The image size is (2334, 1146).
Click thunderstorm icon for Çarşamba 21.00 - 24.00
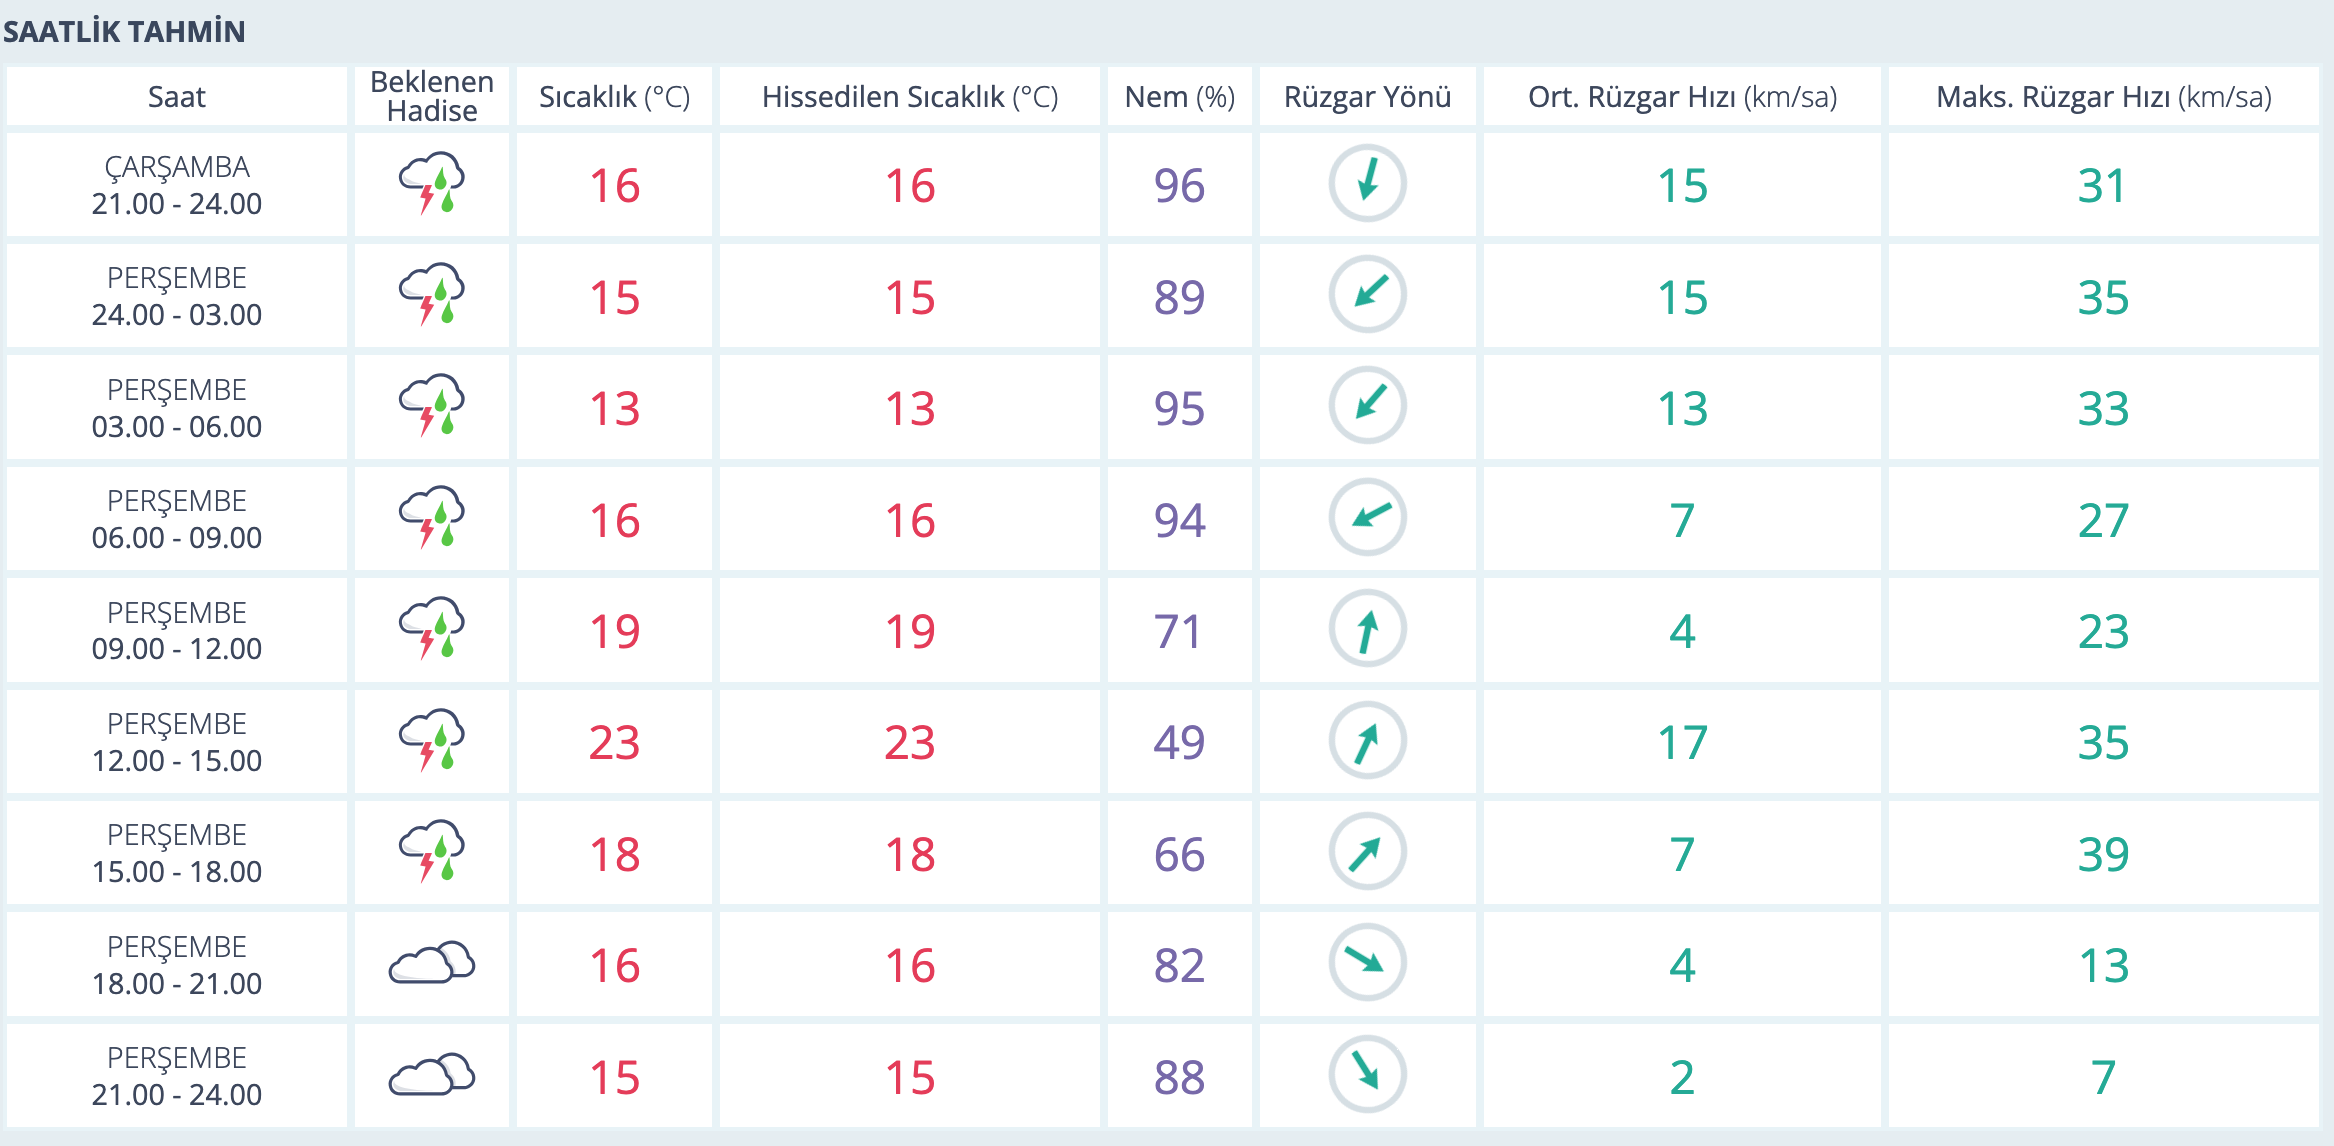[432, 184]
